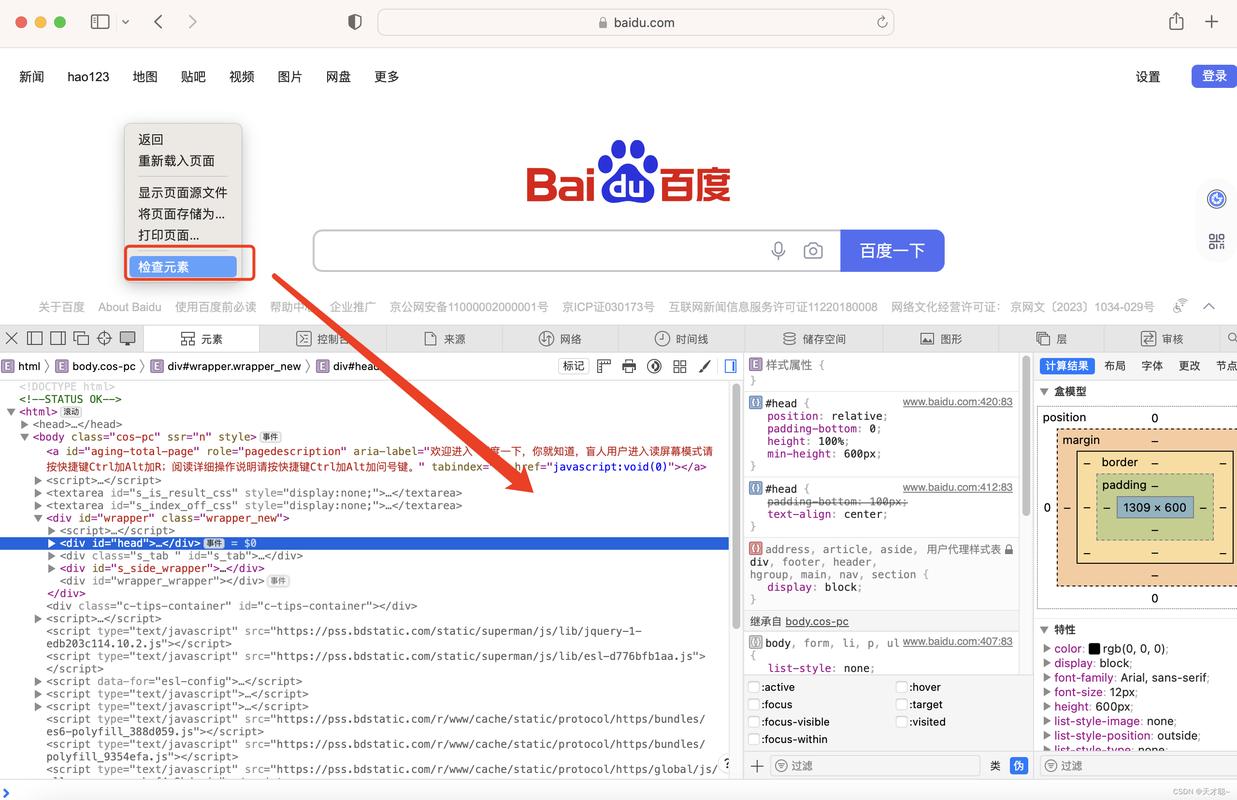Viewport: 1237px width, 800px height.
Task: Click the print styles icon in Elements toolbar
Action: (629, 367)
